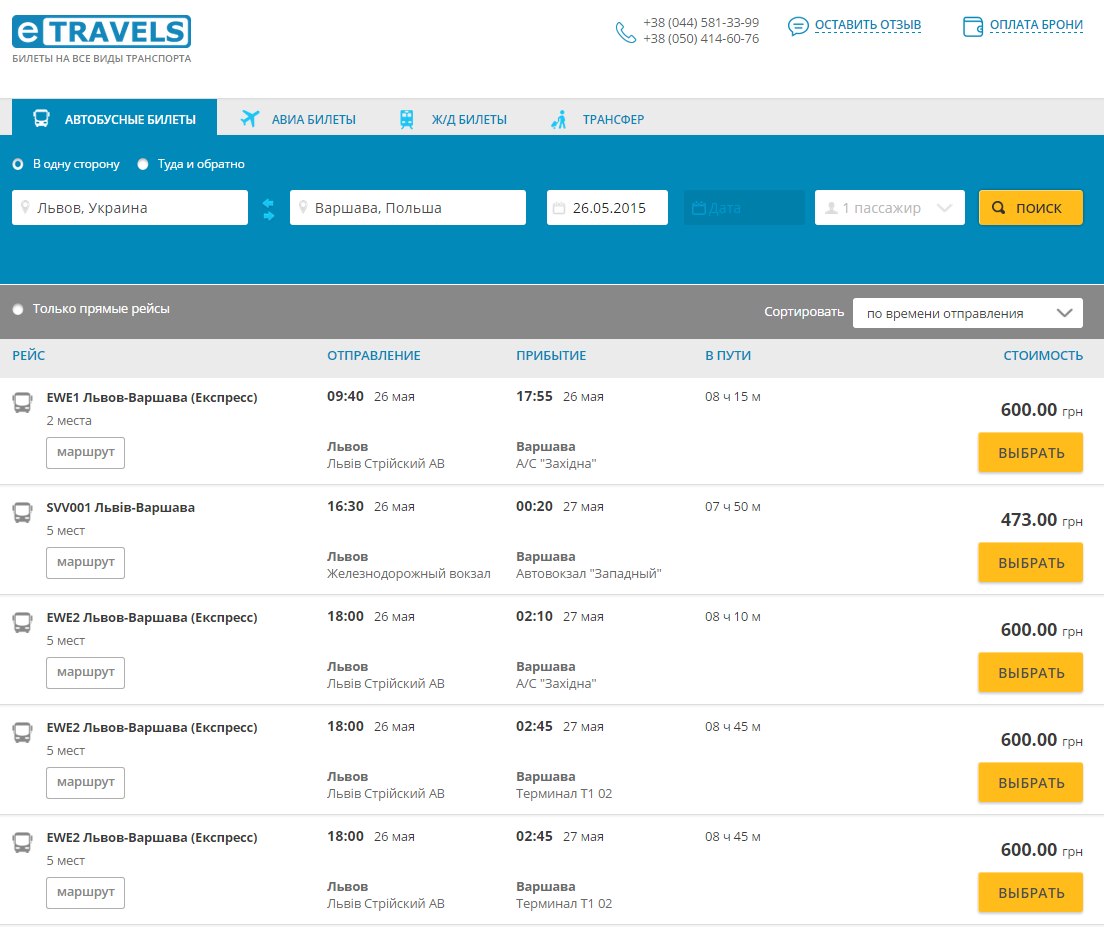Click the ОСТАВИТЬ ОТЗЫВ link

[867, 25]
